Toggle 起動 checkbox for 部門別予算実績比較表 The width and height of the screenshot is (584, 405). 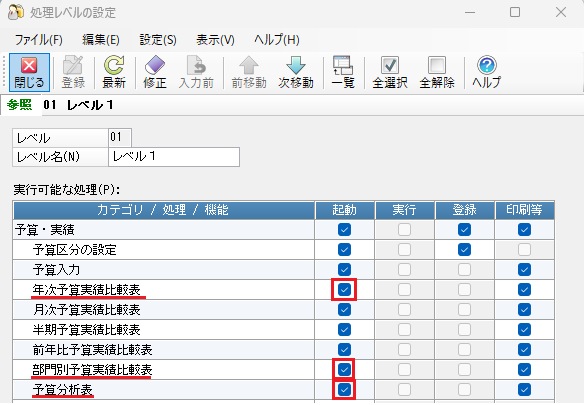(x=344, y=370)
